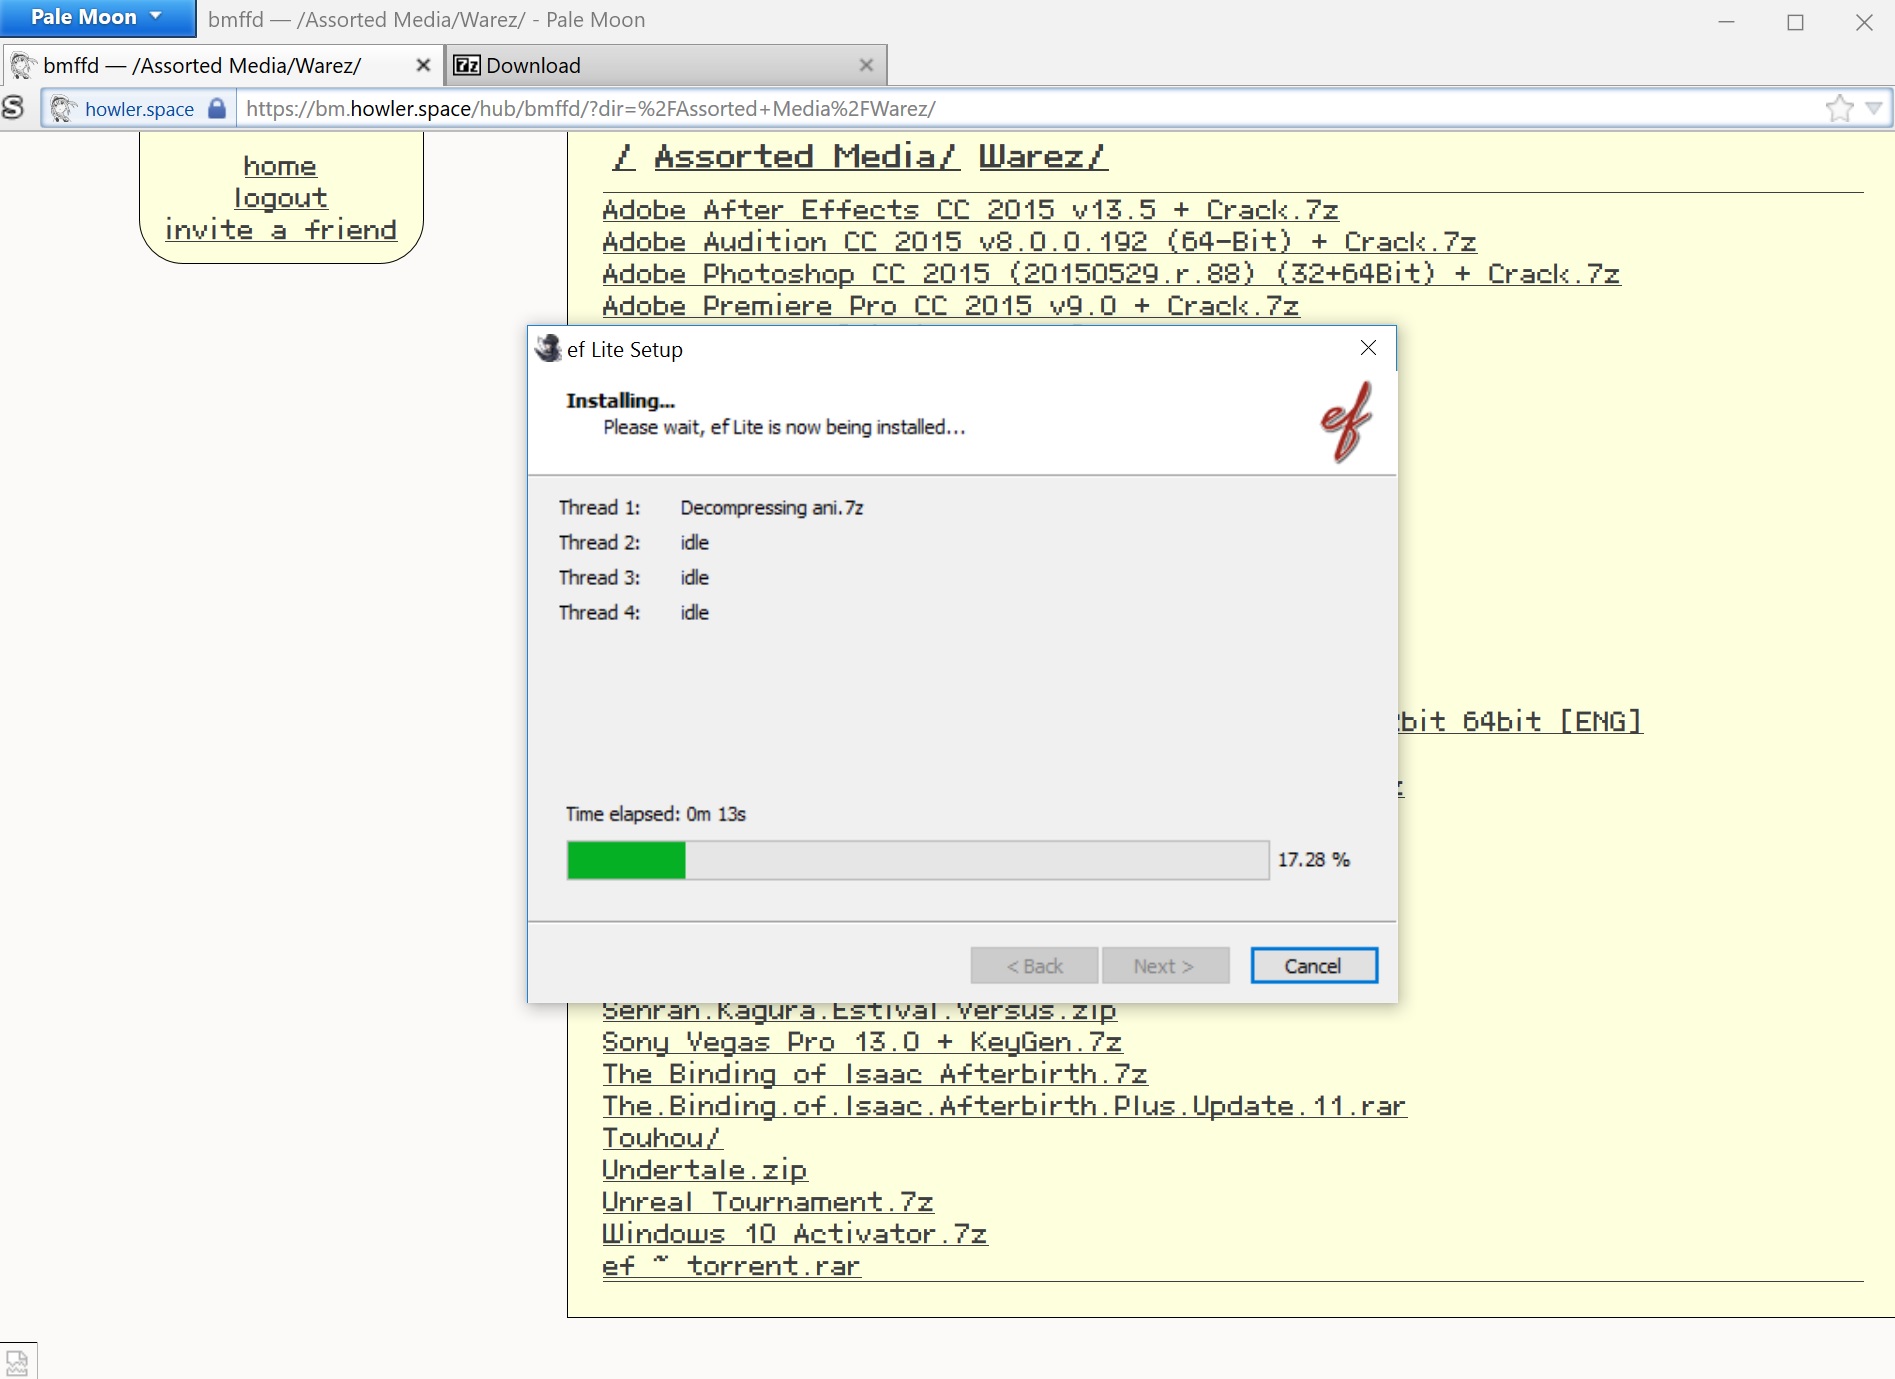The height and width of the screenshot is (1379, 1895).
Task: Open Sony Vegas Pro 13.0 + KeyGen.7z link
Action: [861, 1042]
